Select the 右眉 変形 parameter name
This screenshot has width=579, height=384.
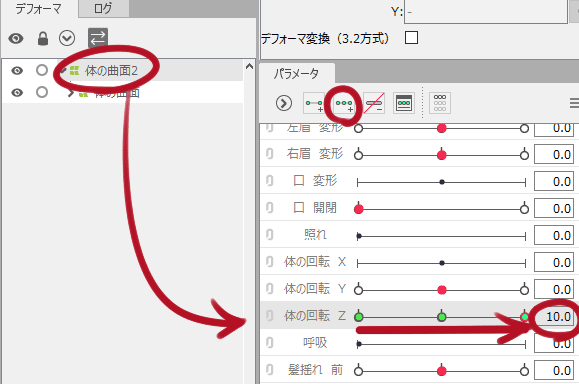(315, 154)
